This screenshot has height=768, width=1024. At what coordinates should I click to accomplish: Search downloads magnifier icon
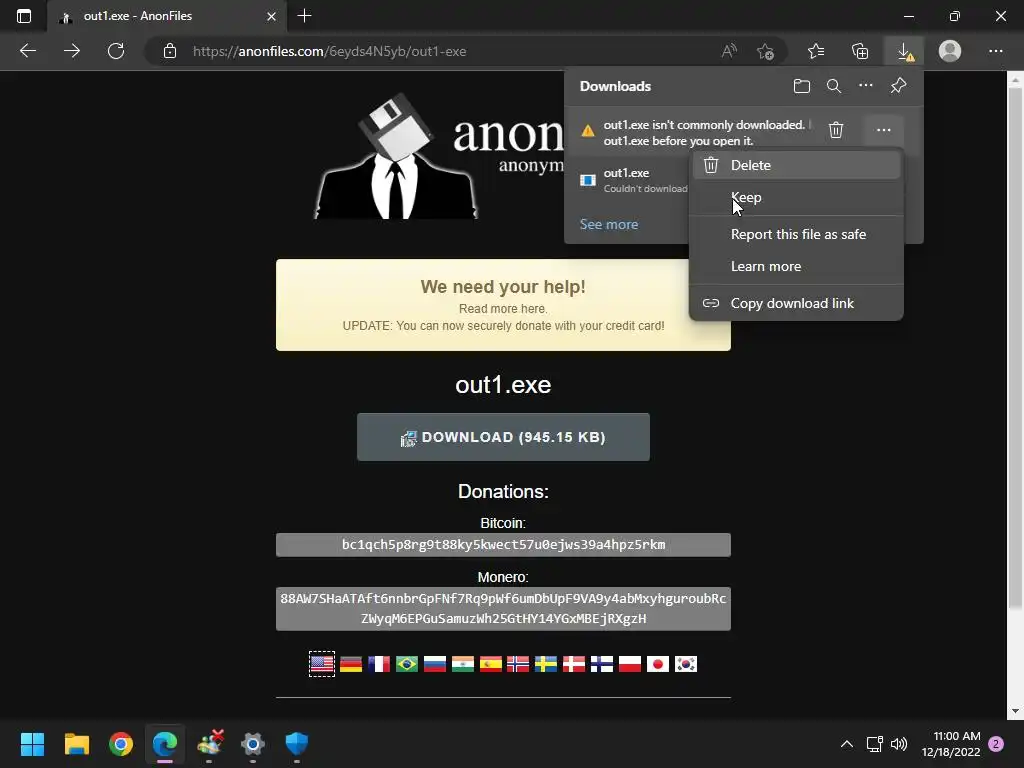point(834,86)
